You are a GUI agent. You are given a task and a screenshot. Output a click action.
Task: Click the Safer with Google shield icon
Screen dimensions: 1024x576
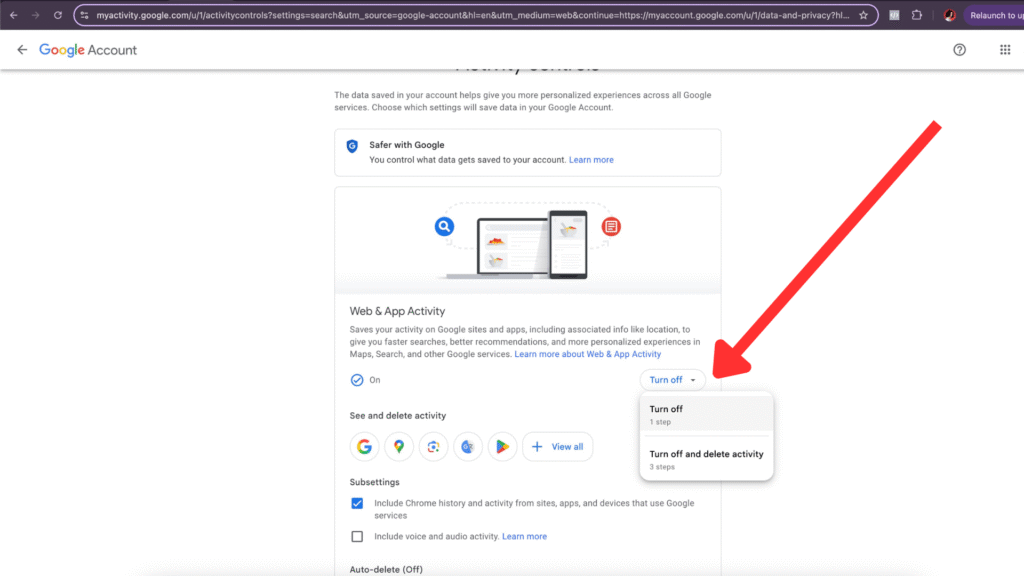click(352, 146)
